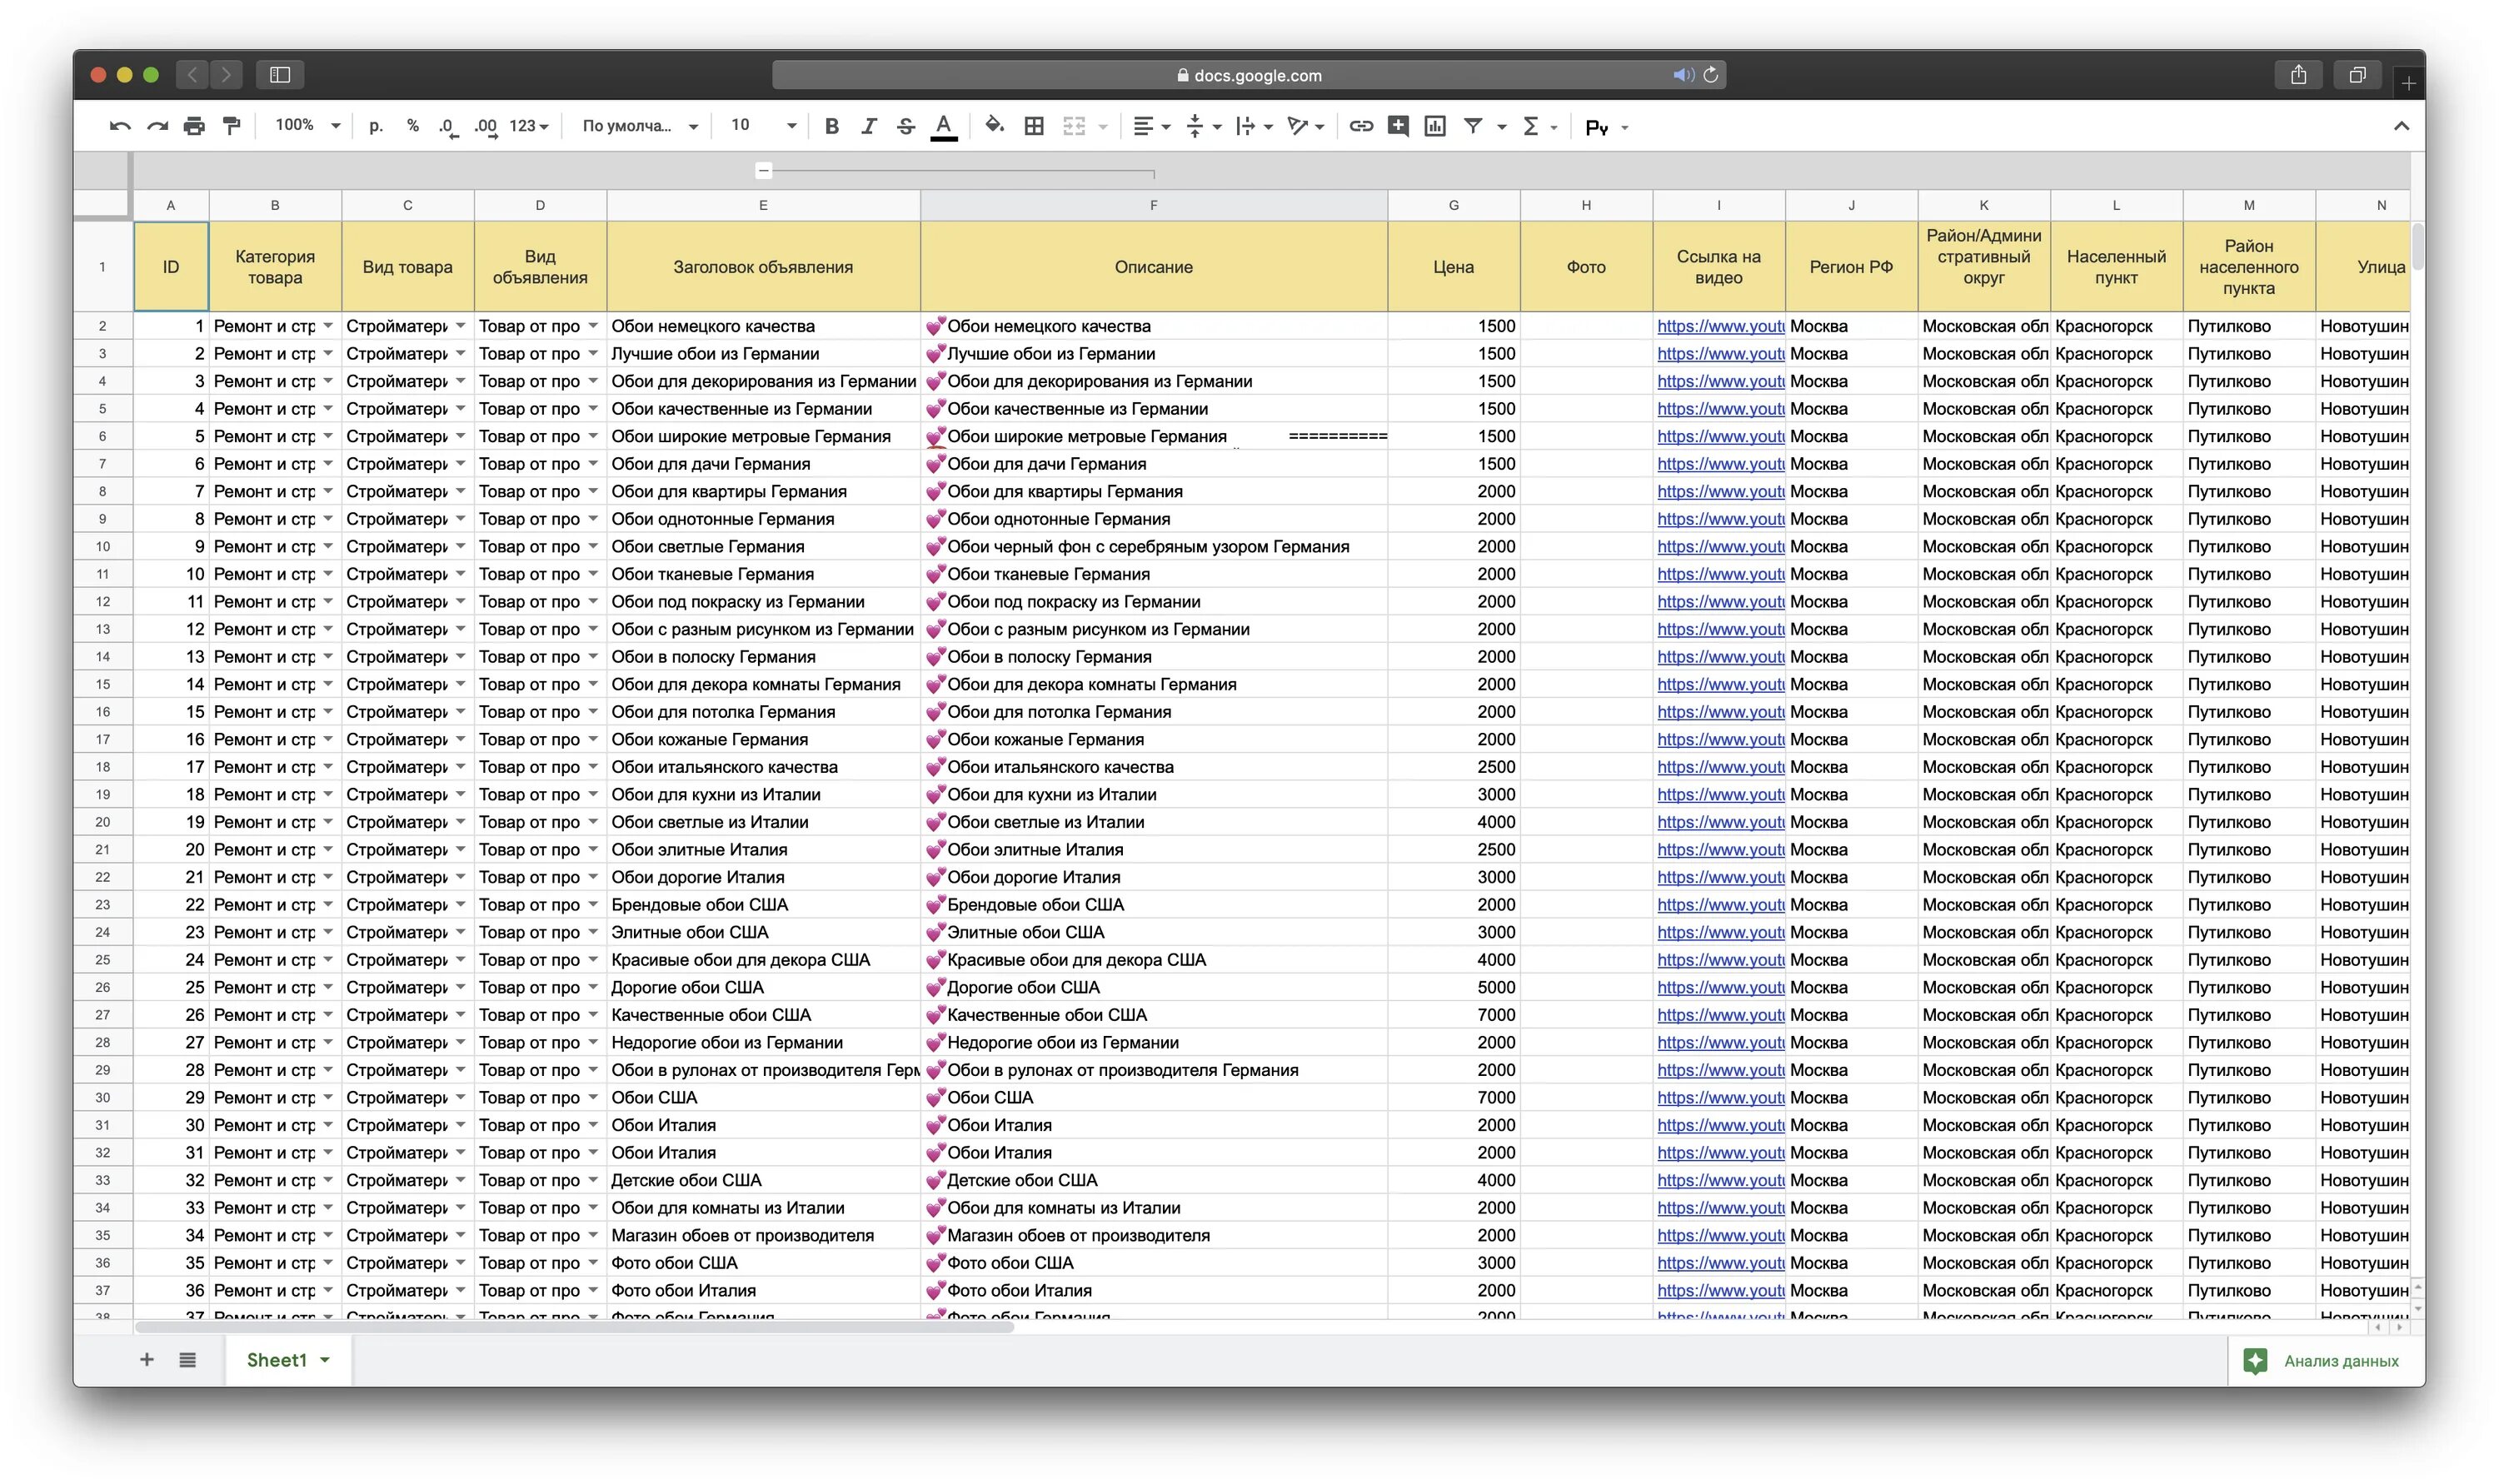The width and height of the screenshot is (2499, 1484).
Task: Open fill color picker
Action: [994, 126]
